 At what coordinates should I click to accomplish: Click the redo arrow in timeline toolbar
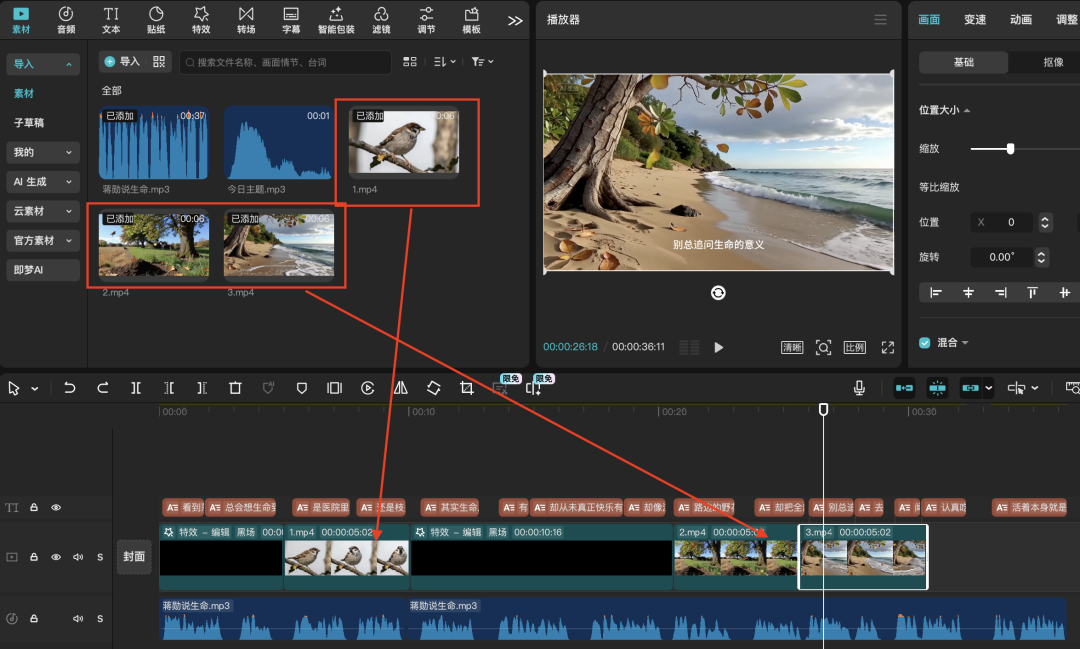102,388
